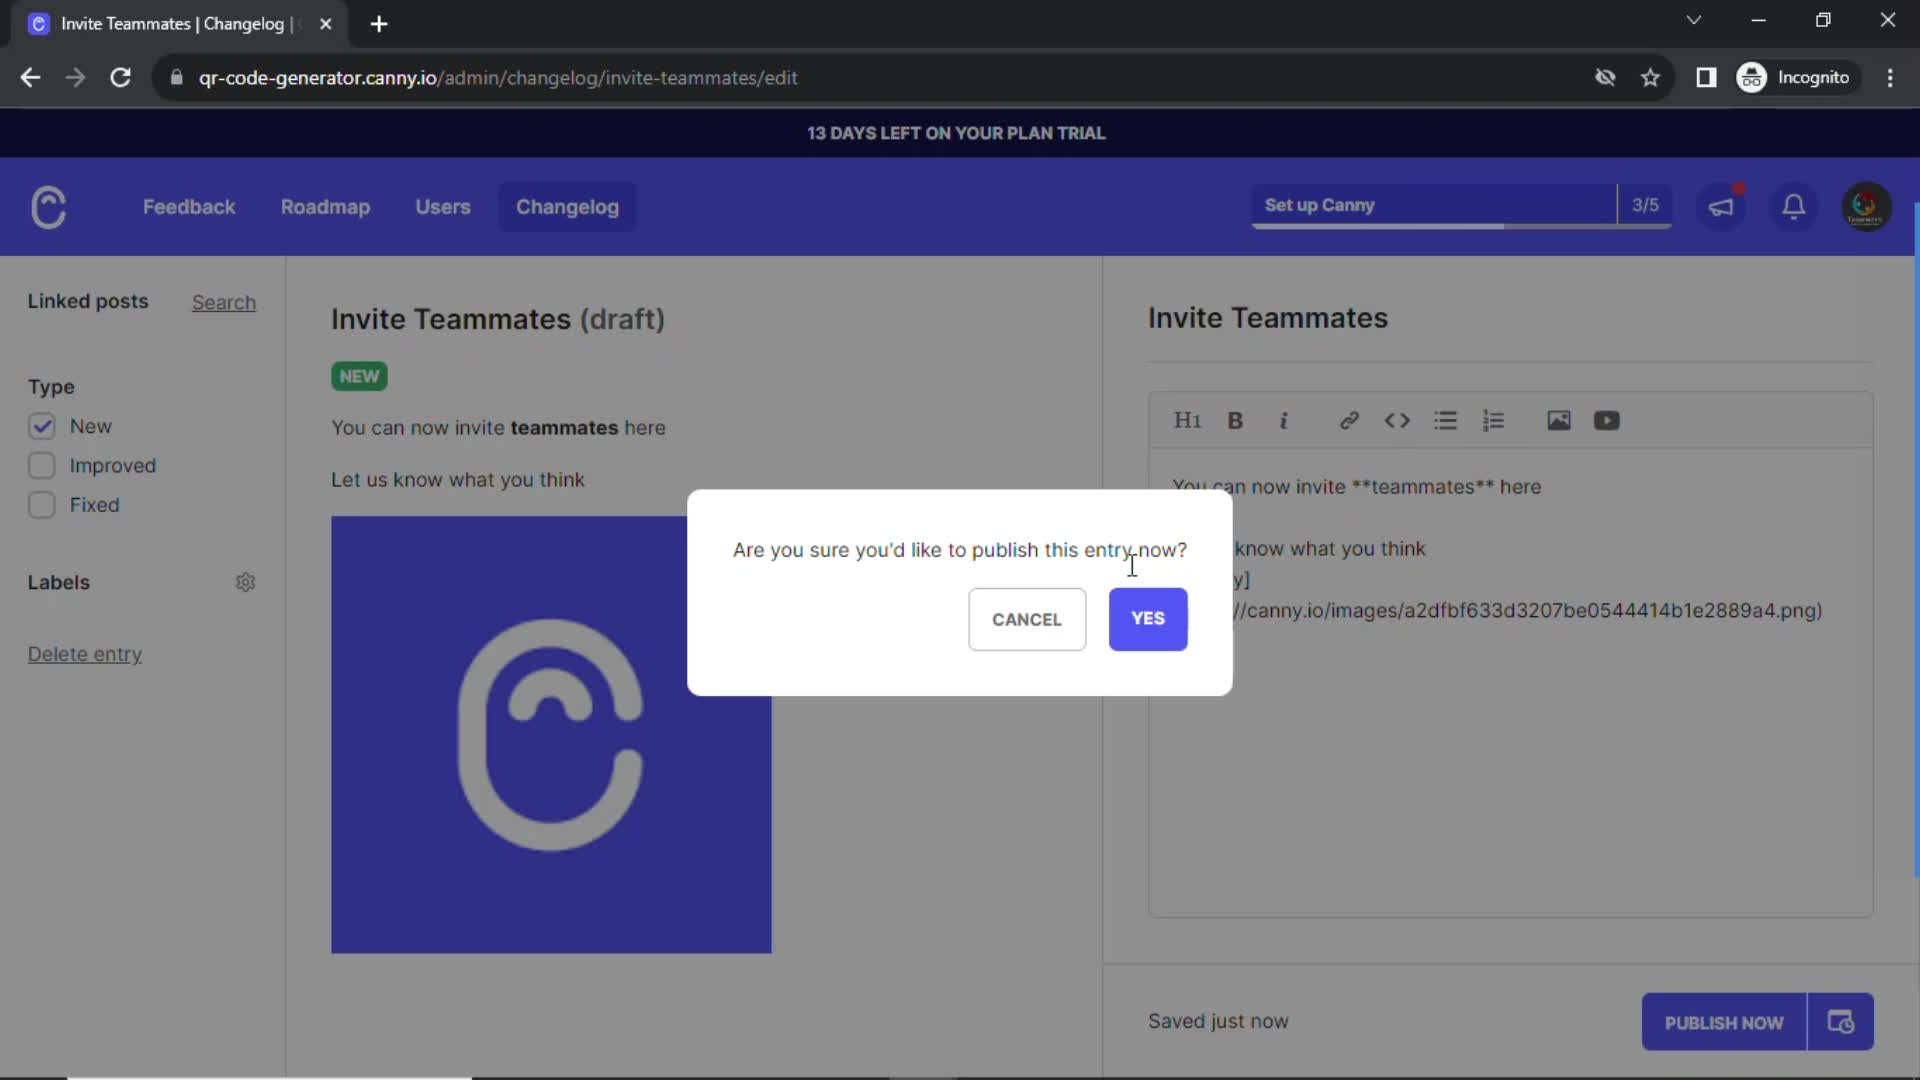Click the PUBLISH NOW button

pos(1724,1022)
